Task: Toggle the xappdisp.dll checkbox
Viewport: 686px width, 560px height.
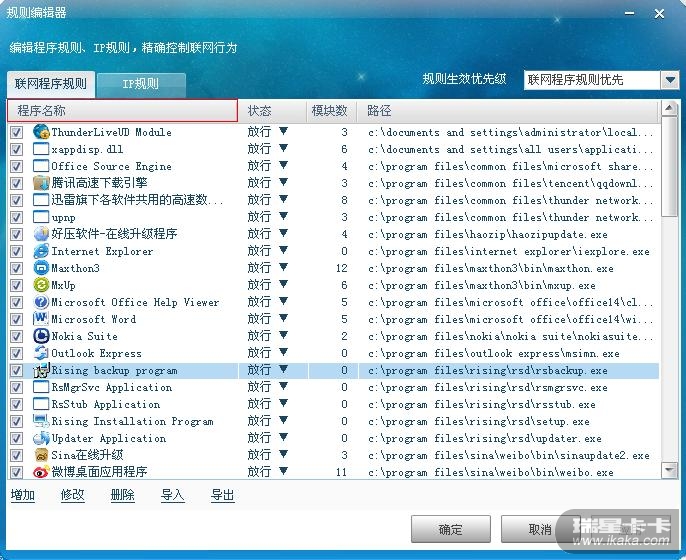Action: pyautogui.click(x=17, y=149)
